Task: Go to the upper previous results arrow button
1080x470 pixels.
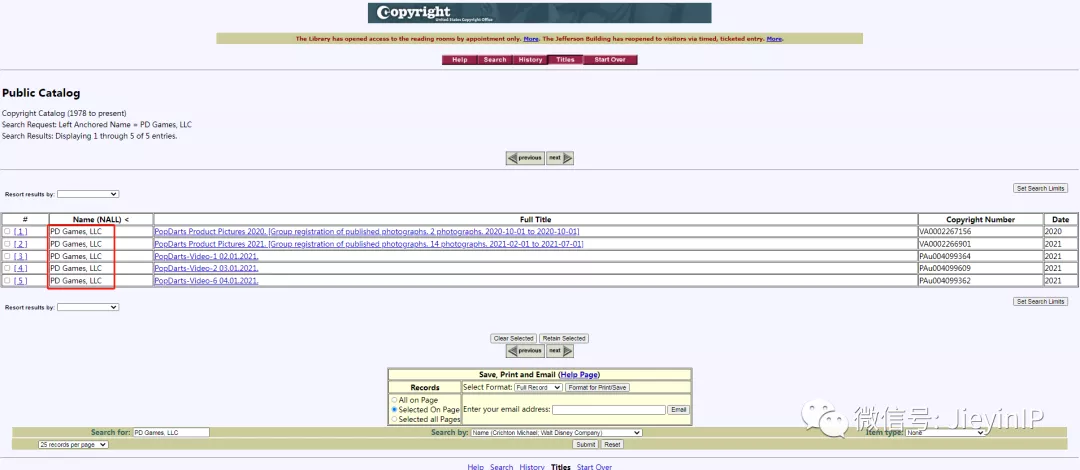Action: [x=526, y=158]
